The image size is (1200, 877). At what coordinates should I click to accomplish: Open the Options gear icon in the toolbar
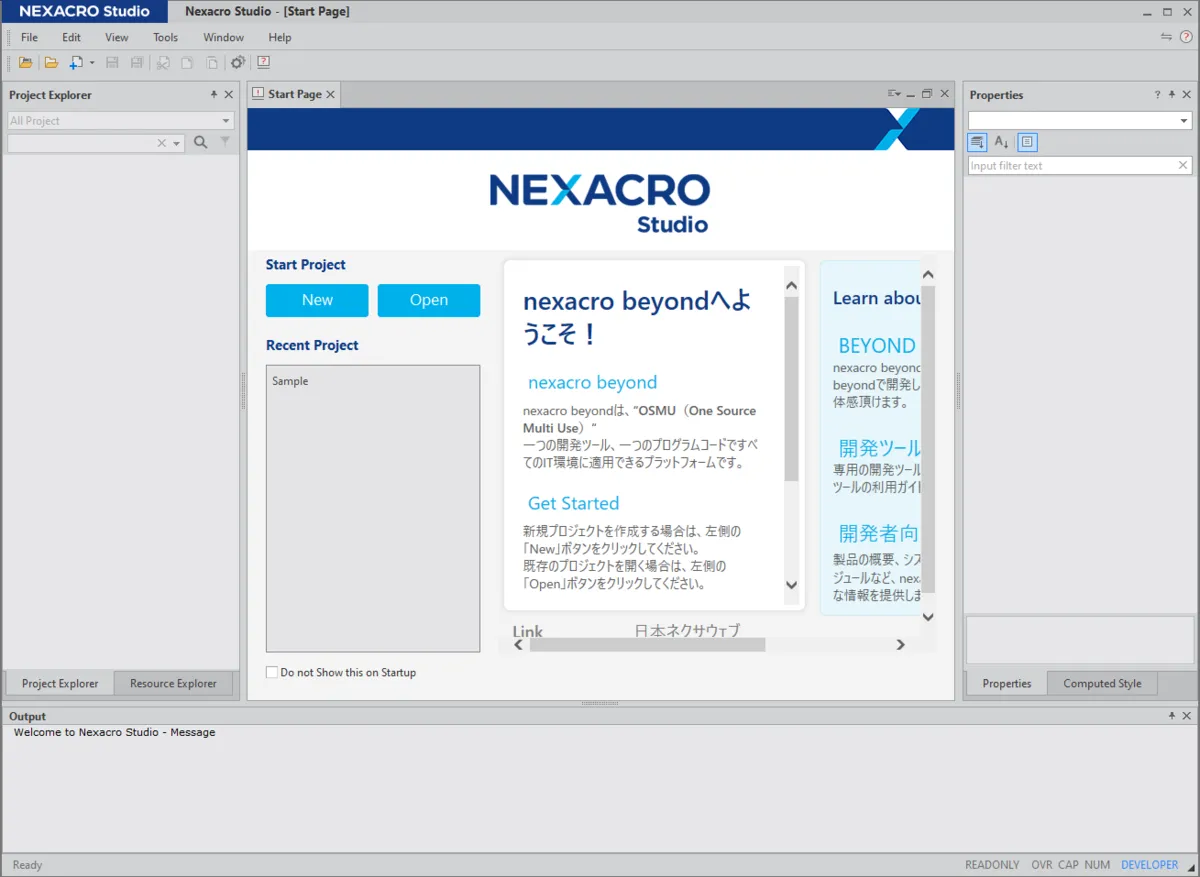point(237,62)
